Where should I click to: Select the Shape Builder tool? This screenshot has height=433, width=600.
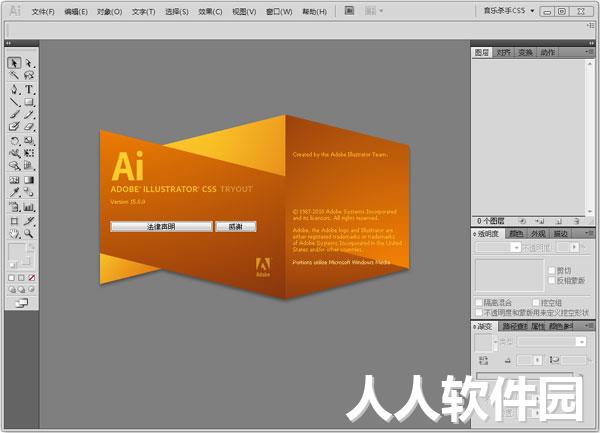(14, 166)
